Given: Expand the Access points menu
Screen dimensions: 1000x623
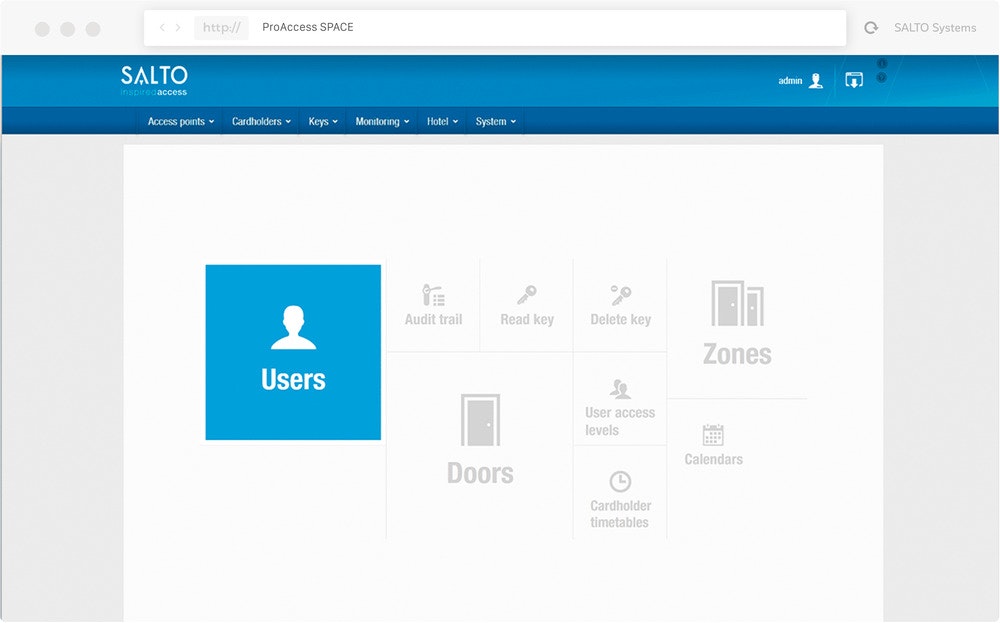Looking at the screenshot, I should pyautogui.click(x=181, y=122).
